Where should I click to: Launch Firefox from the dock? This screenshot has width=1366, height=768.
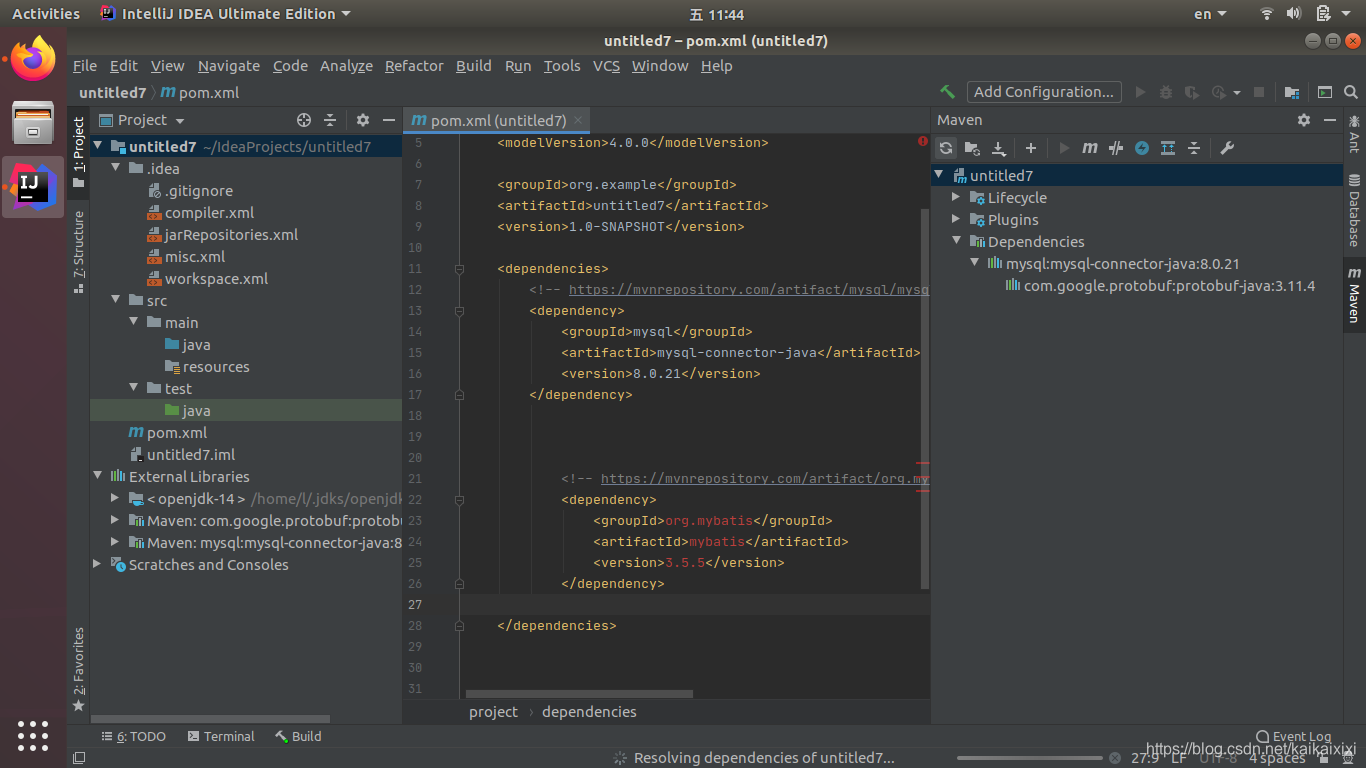click(33, 59)
